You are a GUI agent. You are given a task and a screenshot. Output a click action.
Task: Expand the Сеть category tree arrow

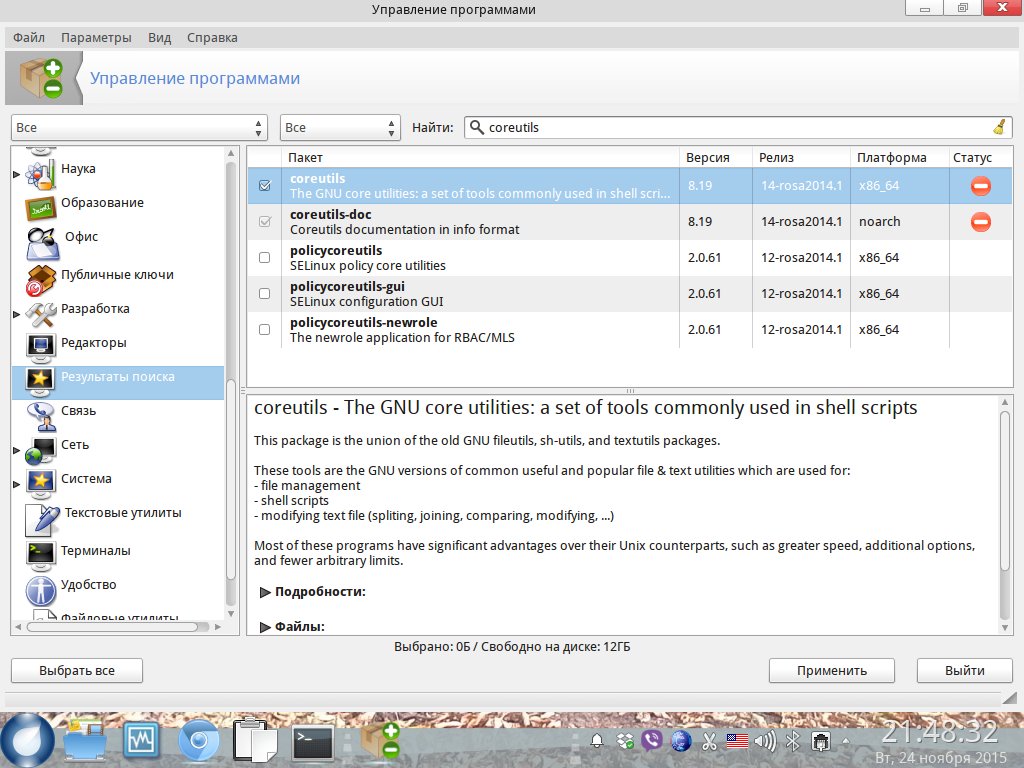coord(16,450)
